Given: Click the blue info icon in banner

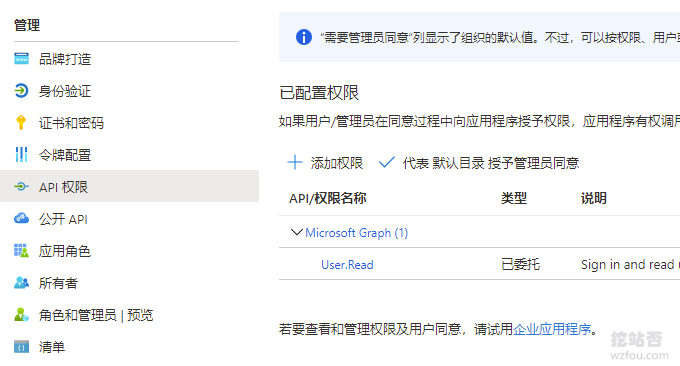Looking at the screenshot, I should [304, 37].
